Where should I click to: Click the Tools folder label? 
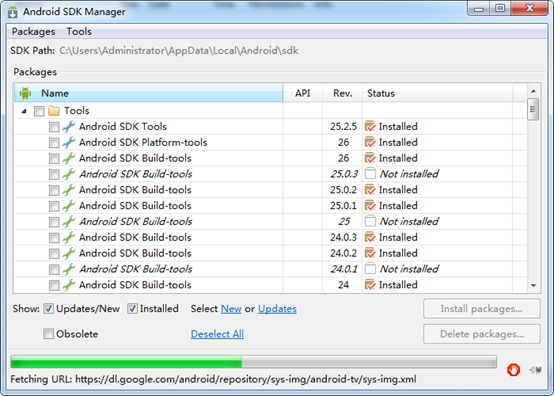76,111
